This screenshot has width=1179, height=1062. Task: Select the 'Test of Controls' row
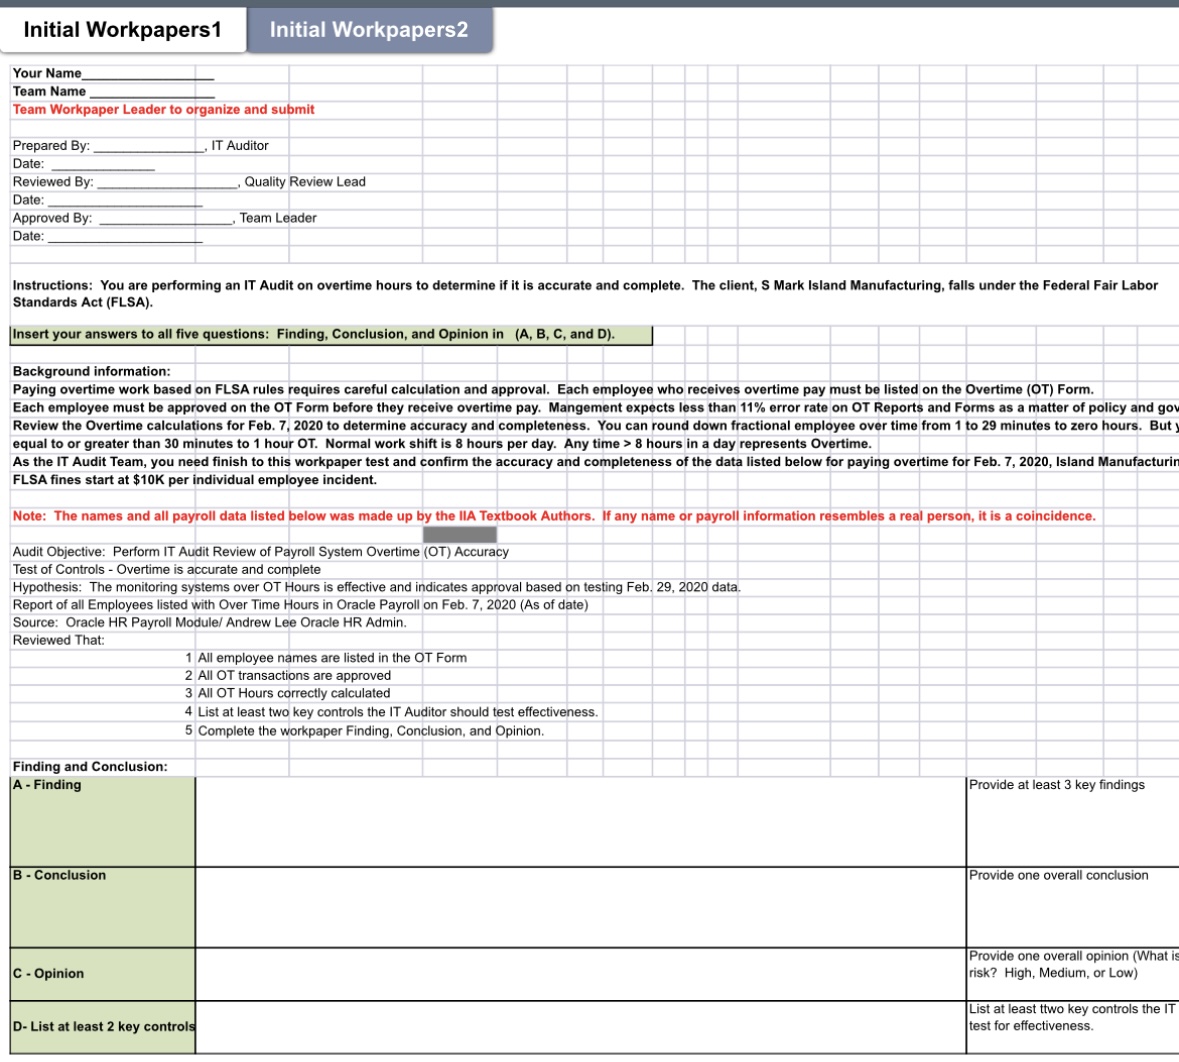pyautogui.click(x=167, y=569)
